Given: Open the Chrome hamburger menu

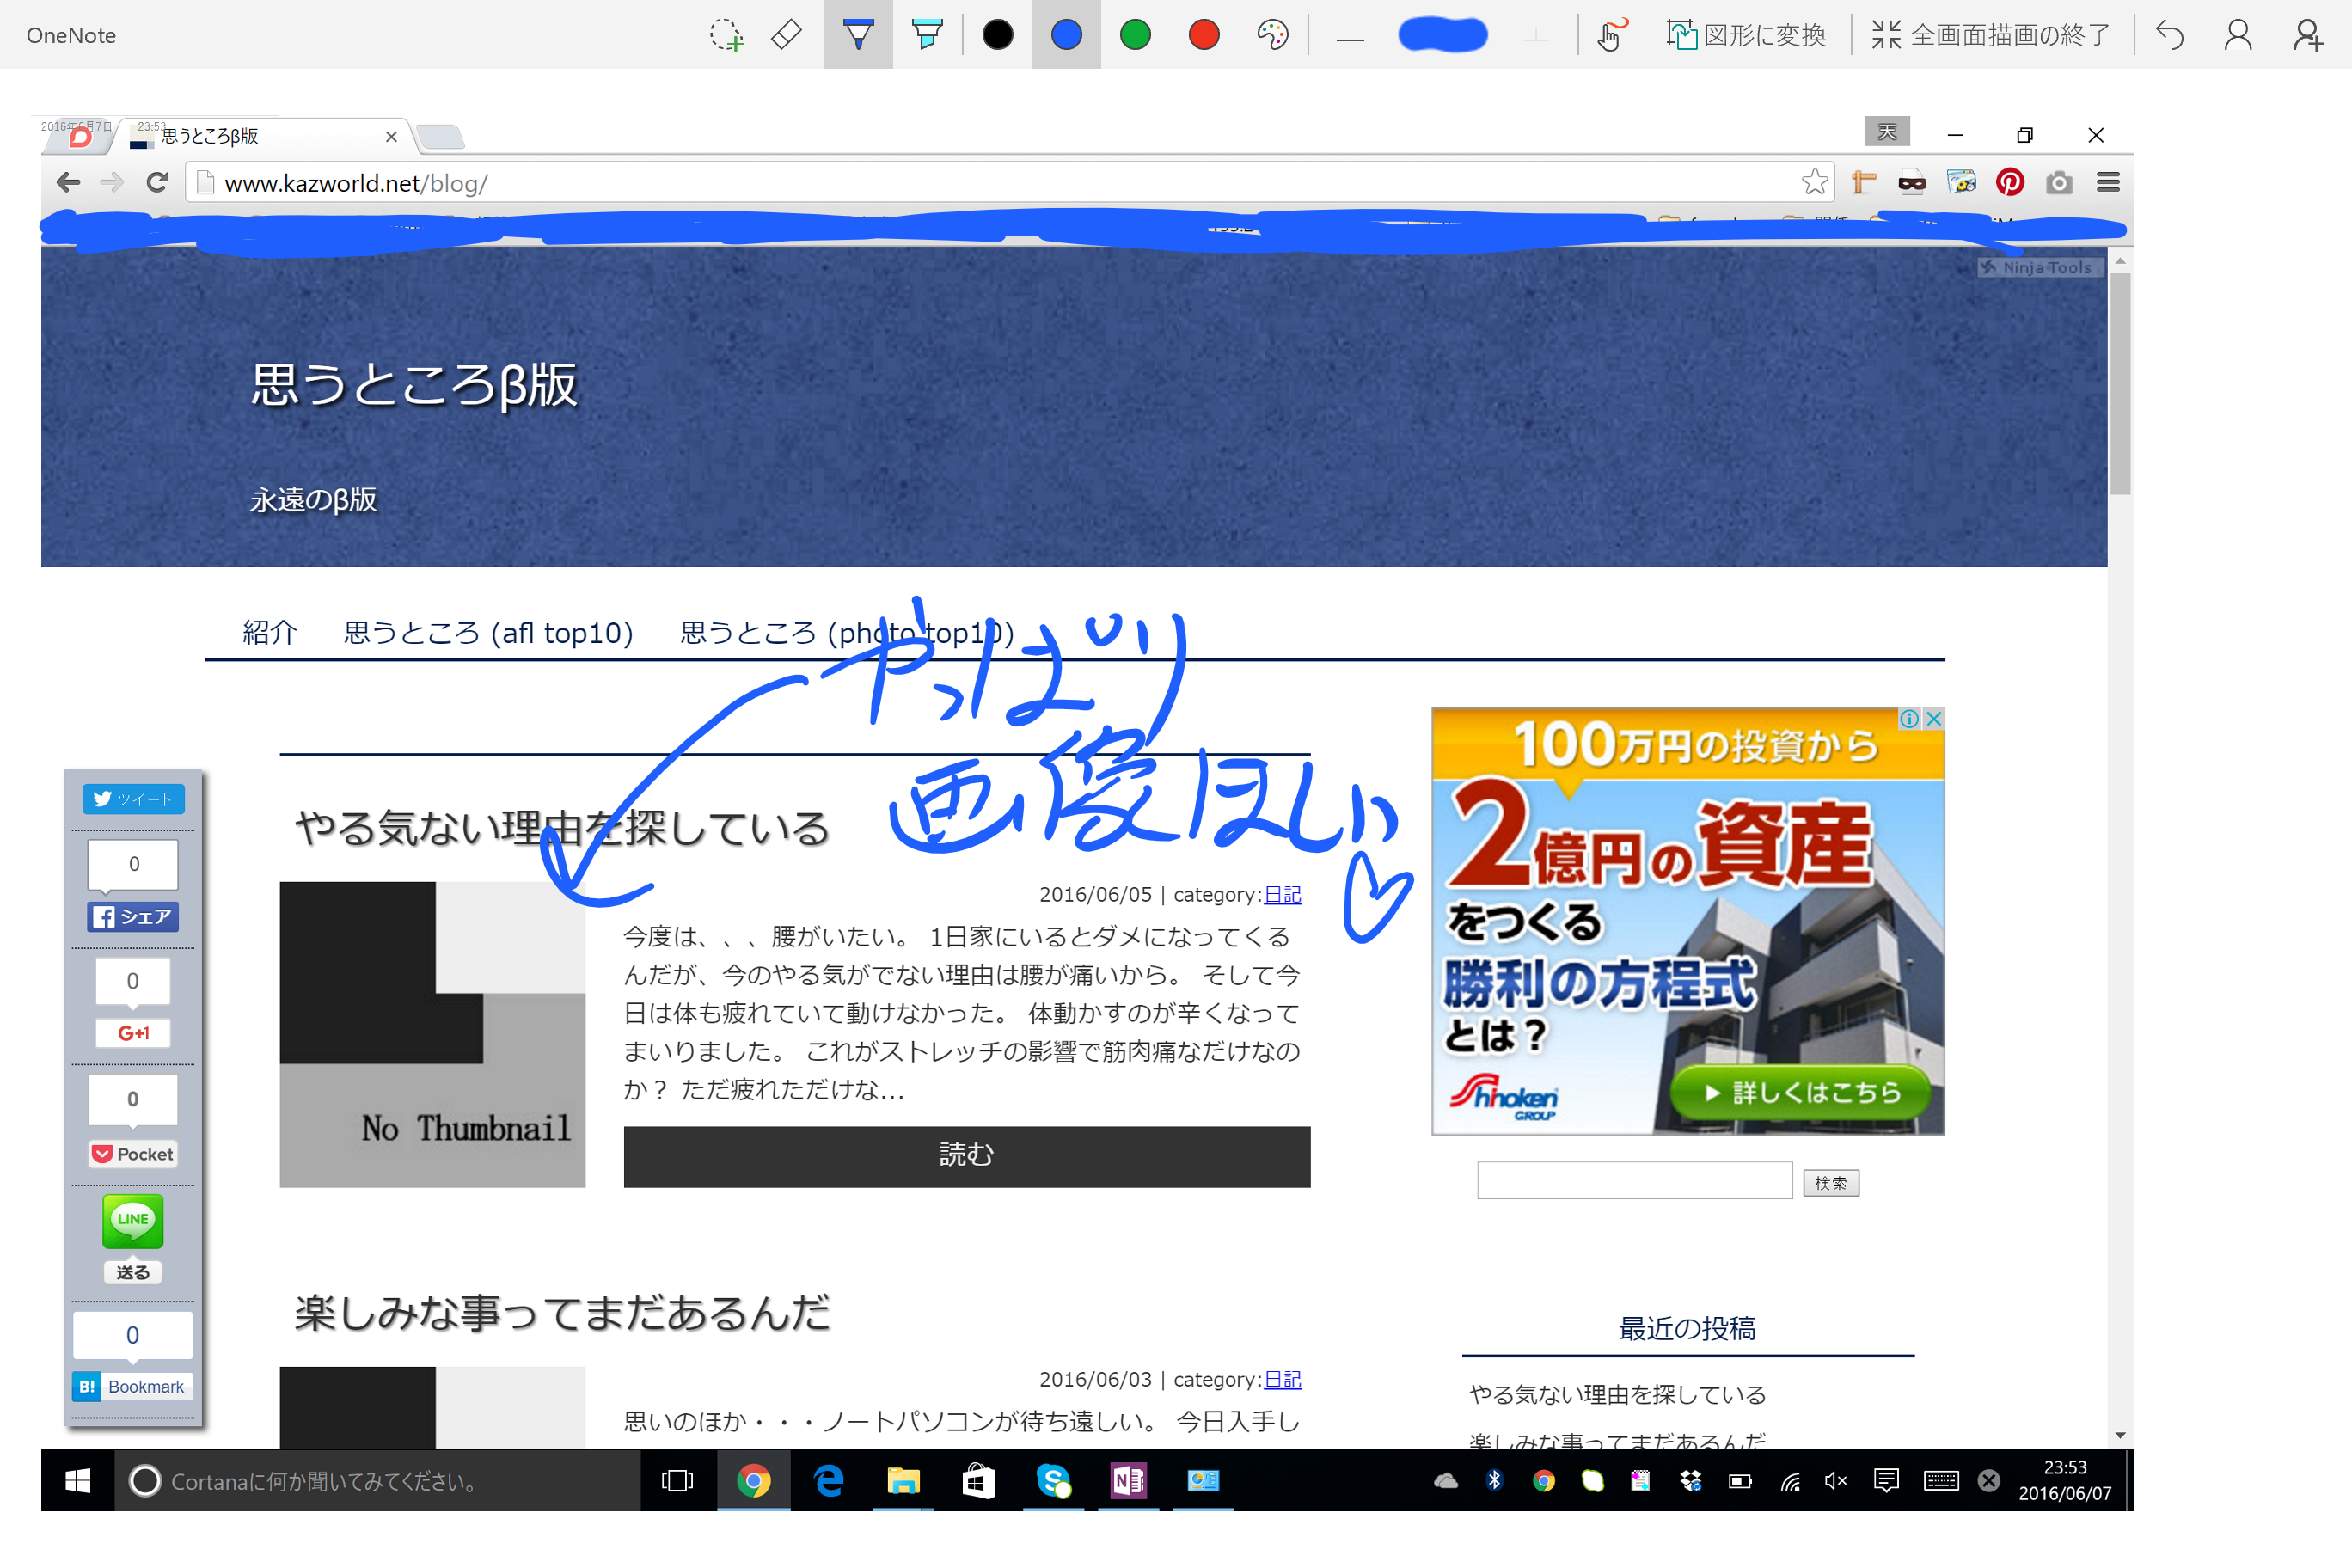Looking at the screenshot, I should (2108, 182).
